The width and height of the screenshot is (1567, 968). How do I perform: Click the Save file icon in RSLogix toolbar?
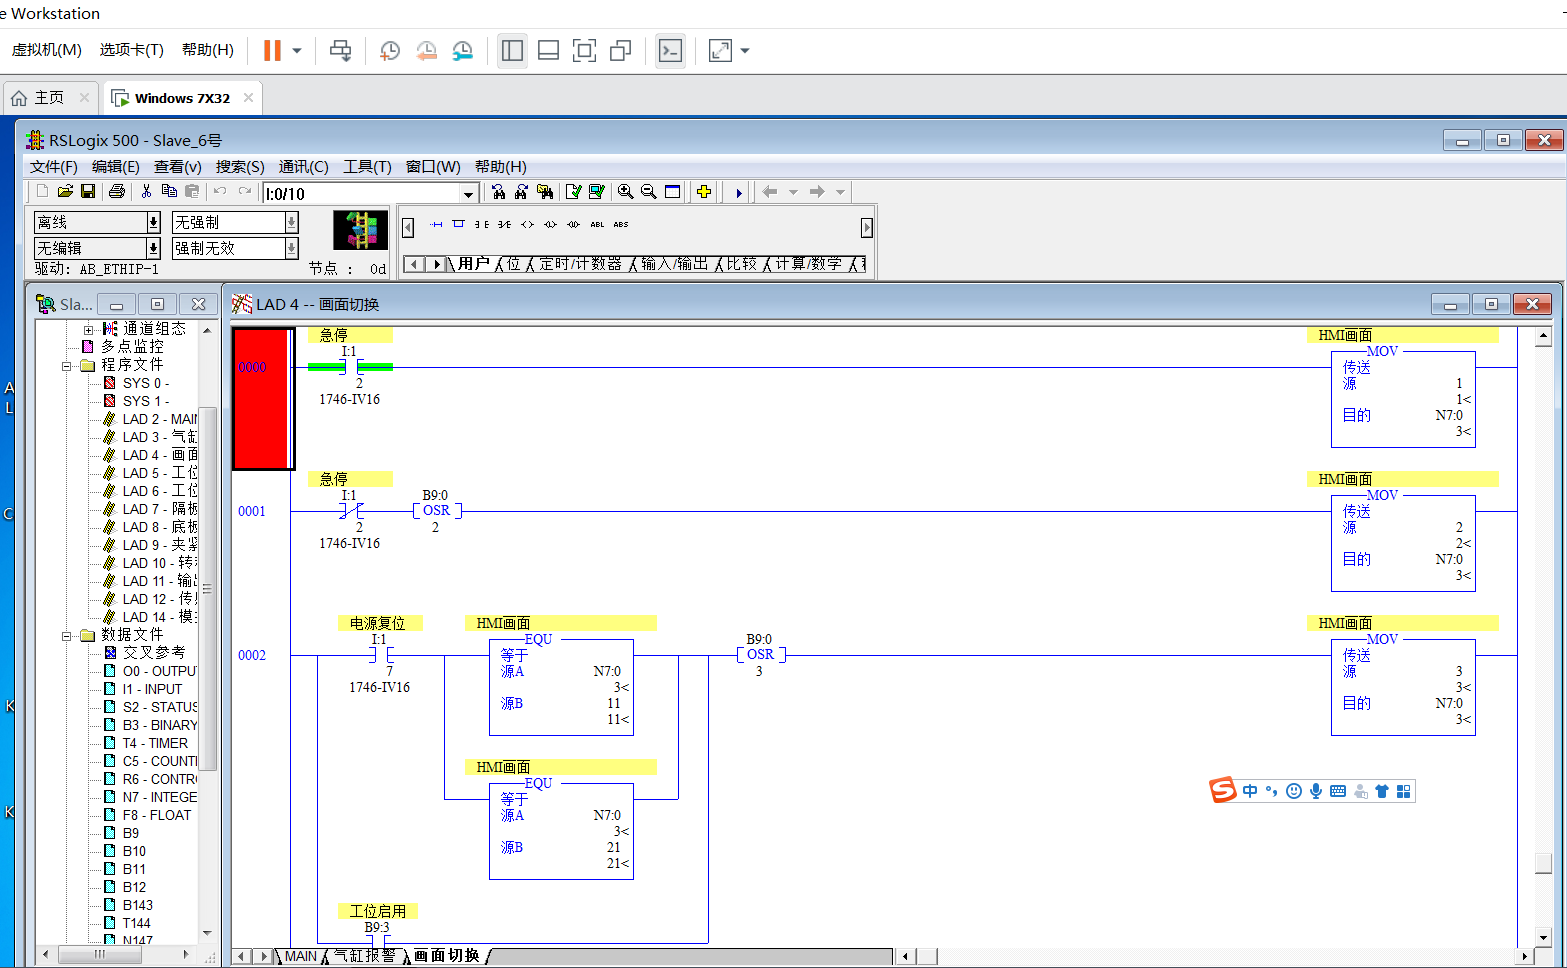88,192
